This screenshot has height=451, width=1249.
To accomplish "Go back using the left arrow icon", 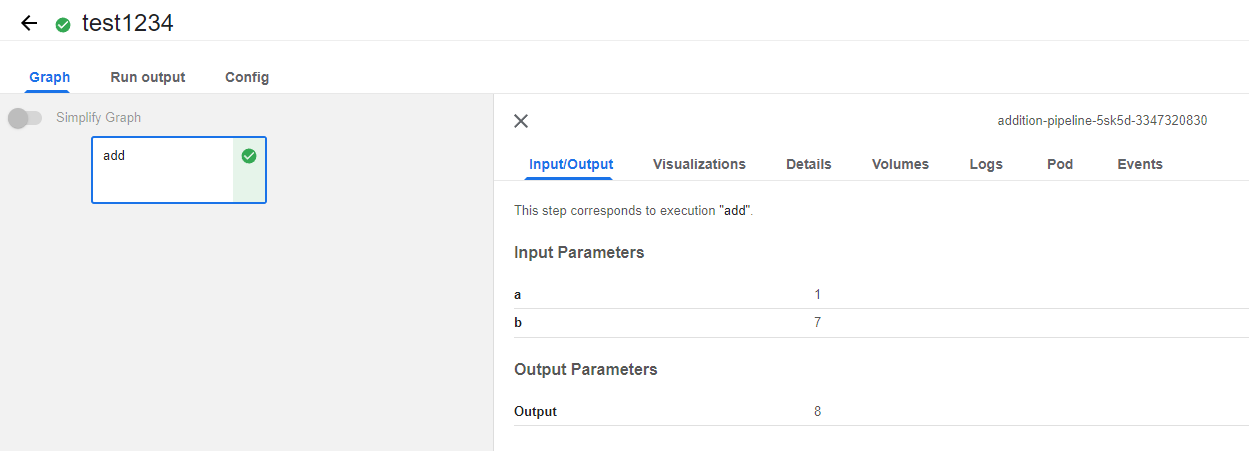I will [x=29, y=23].
